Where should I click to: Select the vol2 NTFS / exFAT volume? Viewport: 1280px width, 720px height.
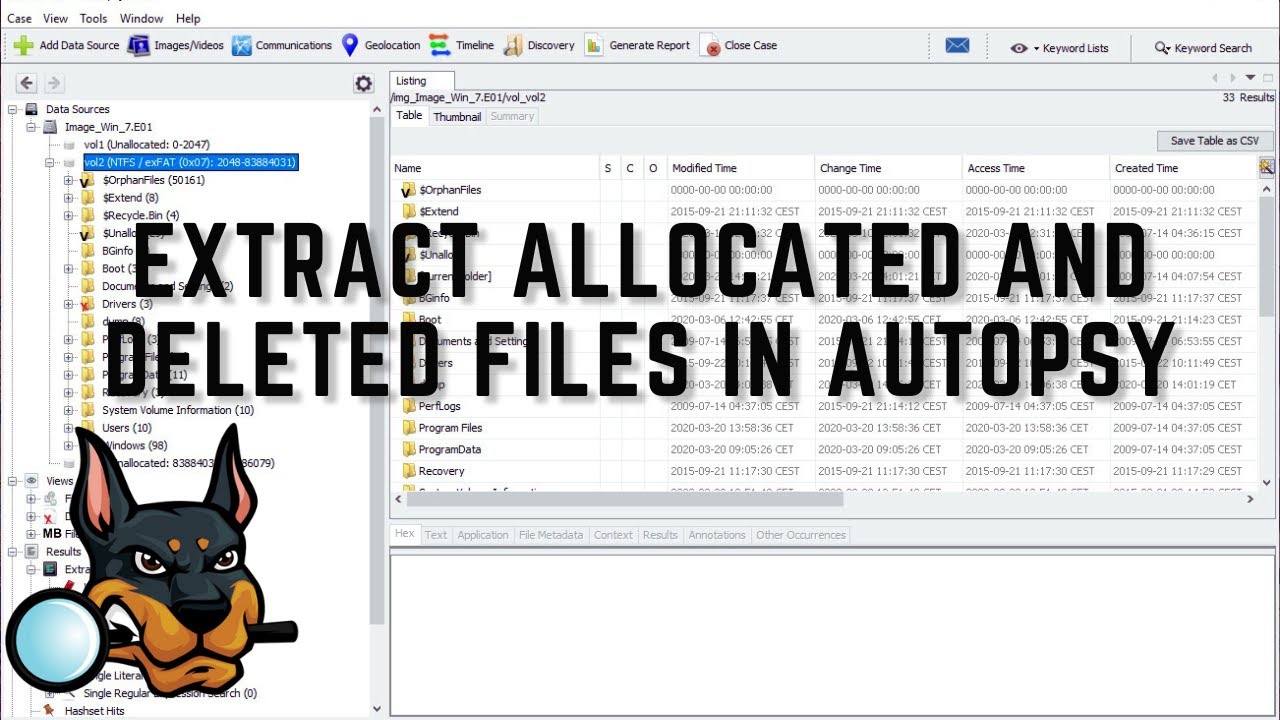pyautogui.click(x=190, y=162)
